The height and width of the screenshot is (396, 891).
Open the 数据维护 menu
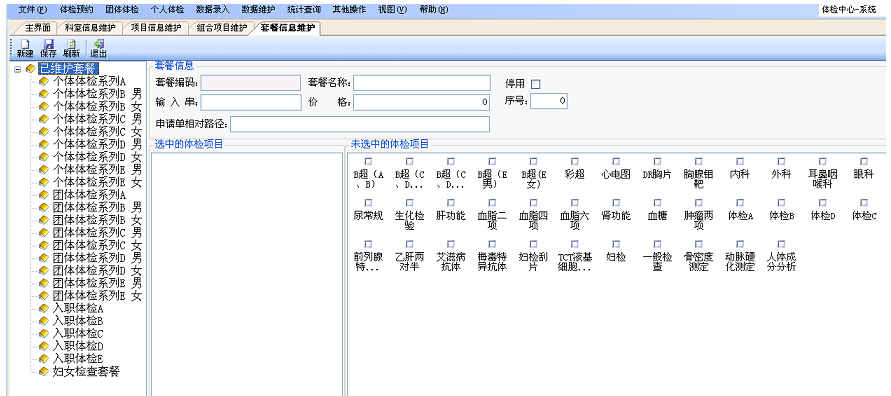coord(258,10)
